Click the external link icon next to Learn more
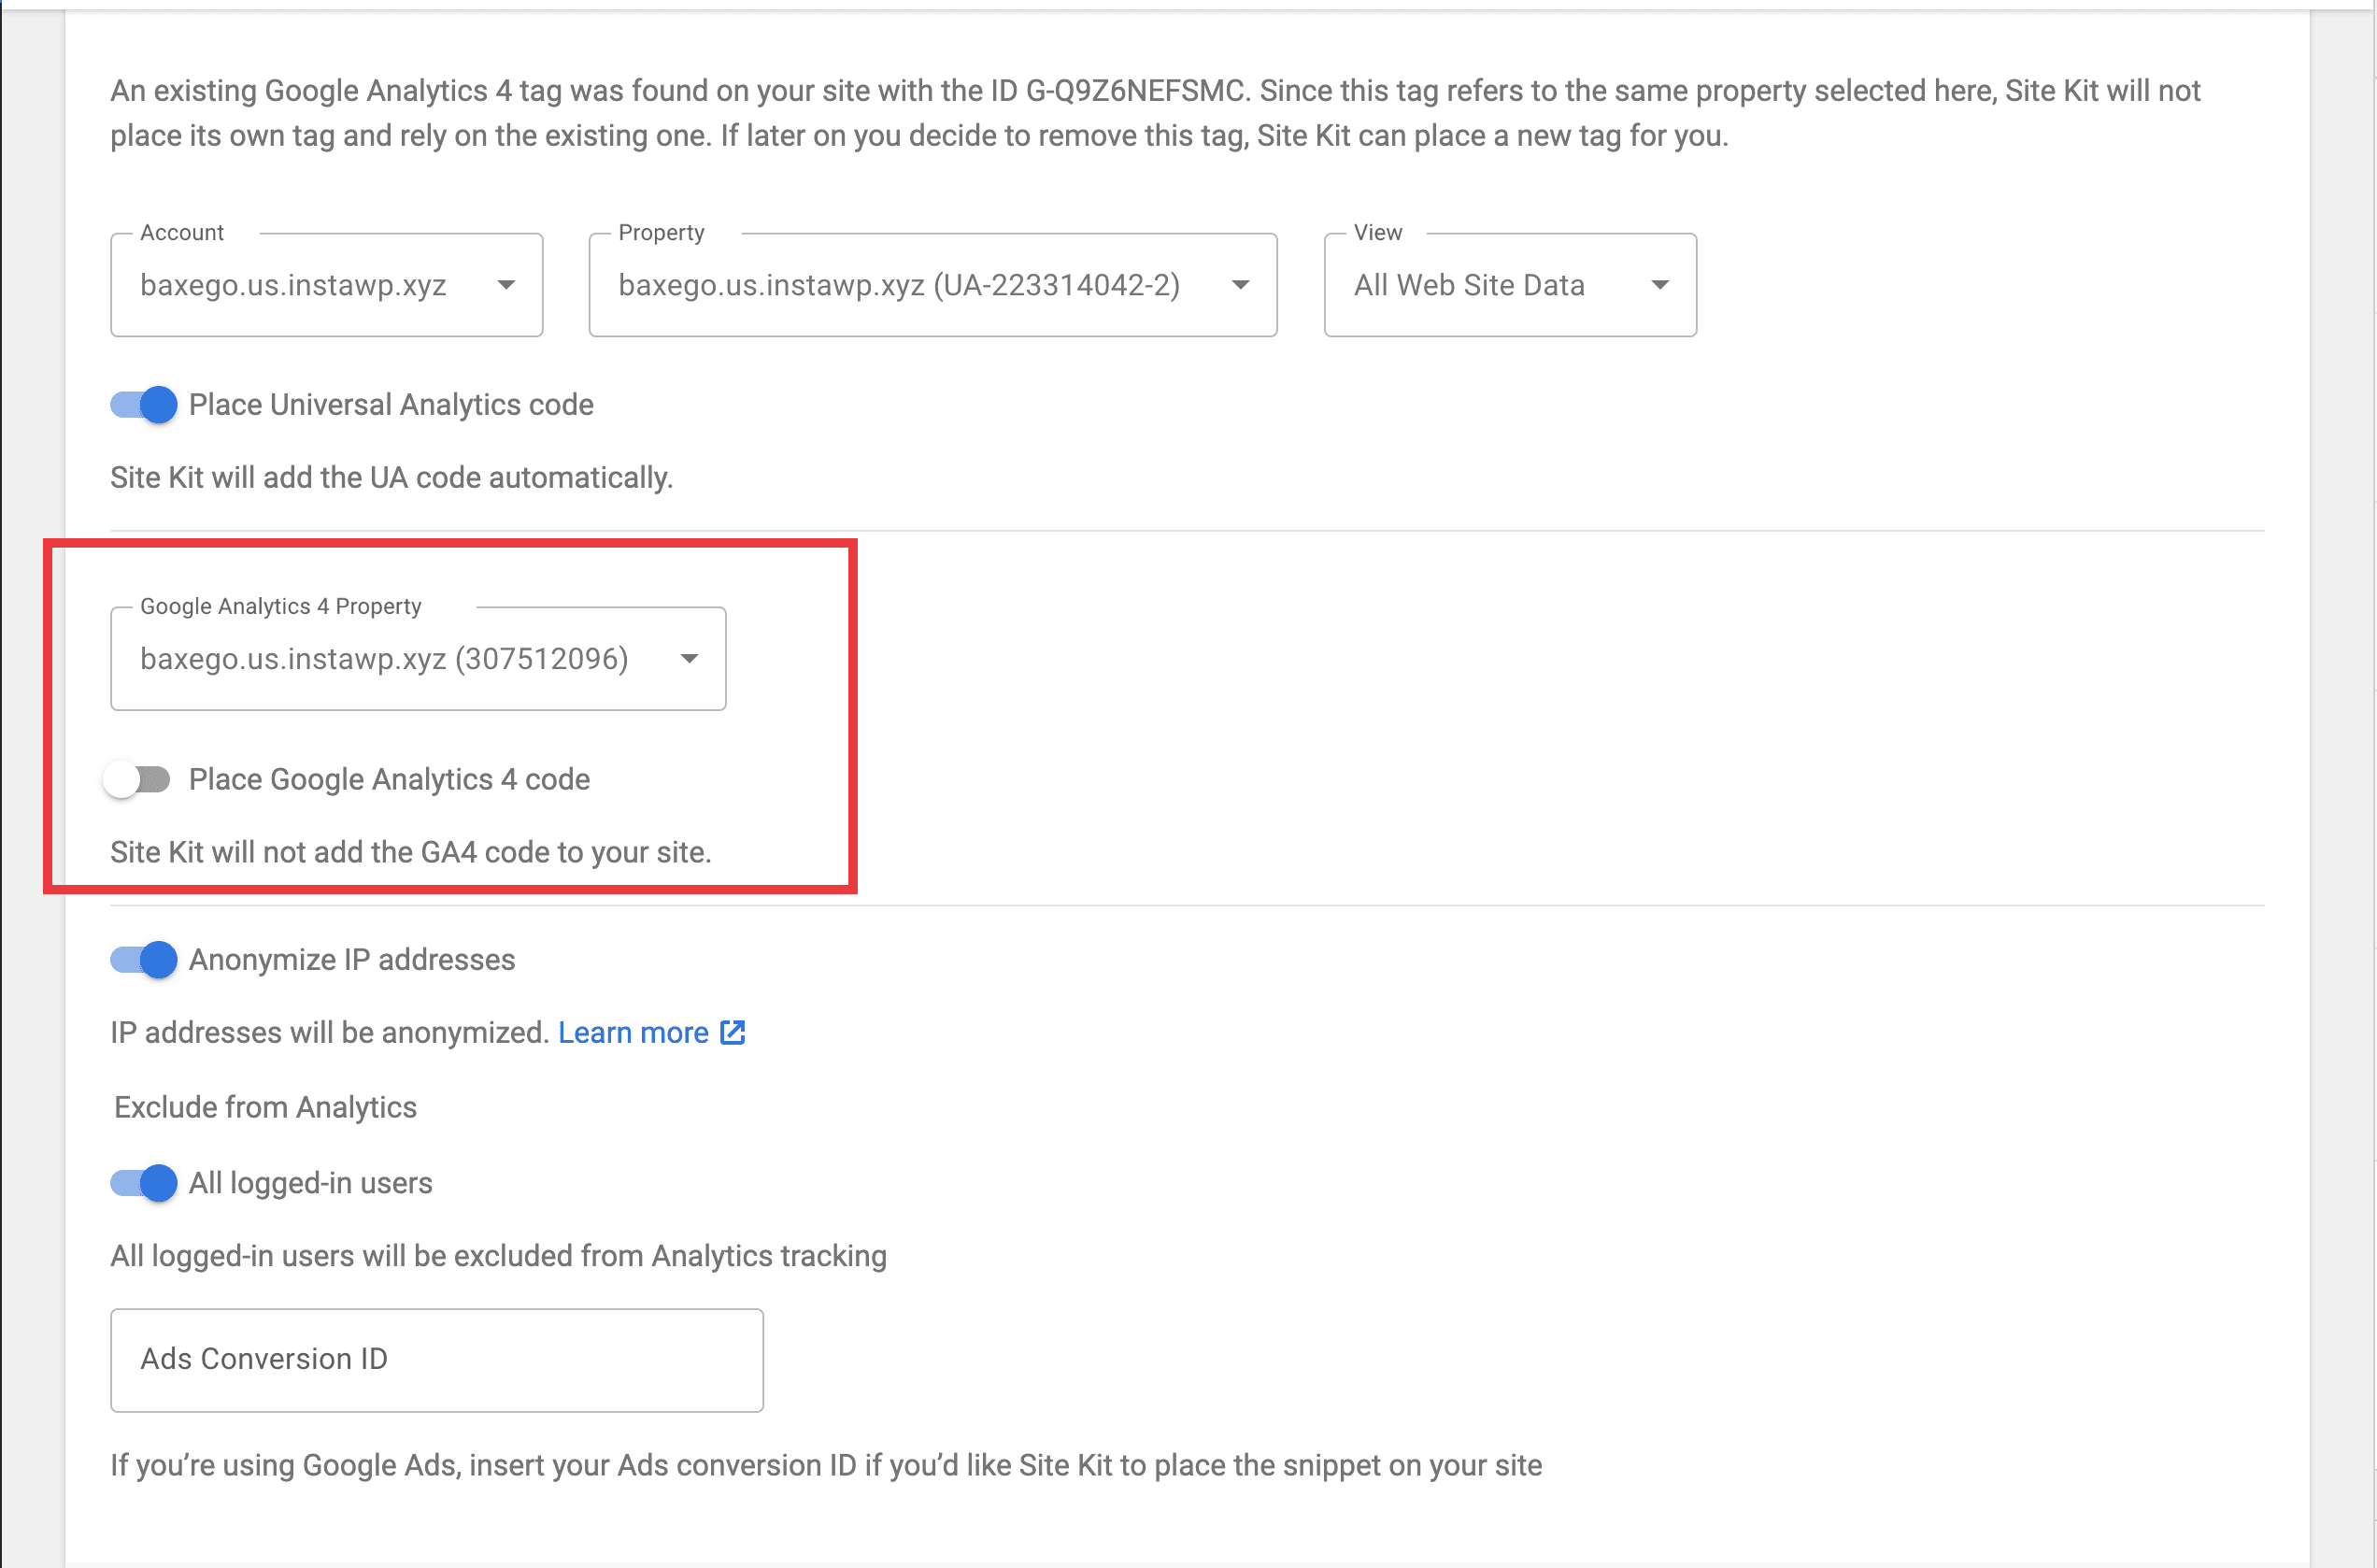Screen dimensions: 2377x1568 coord(731,1032)
